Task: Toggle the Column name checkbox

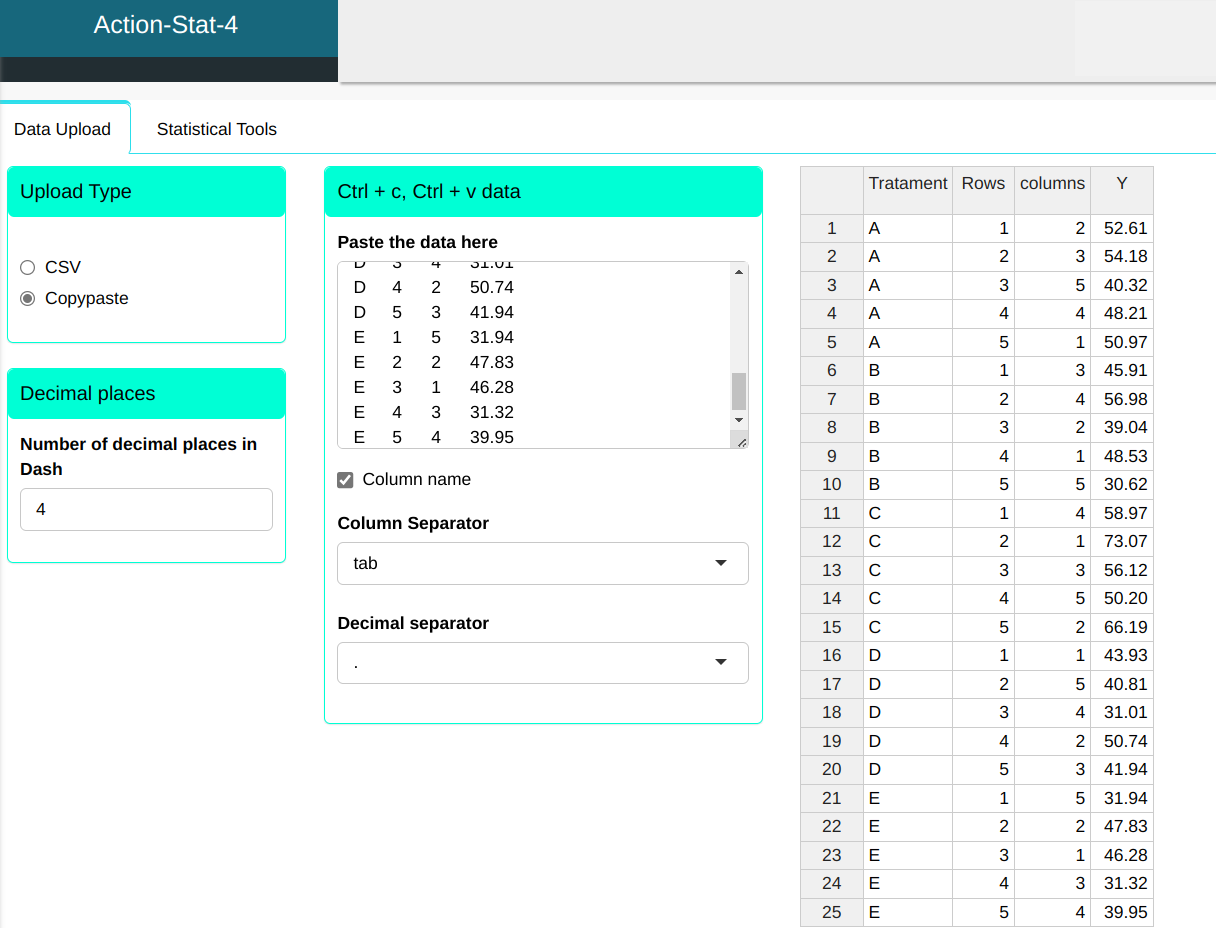Action: pos(346,480)
